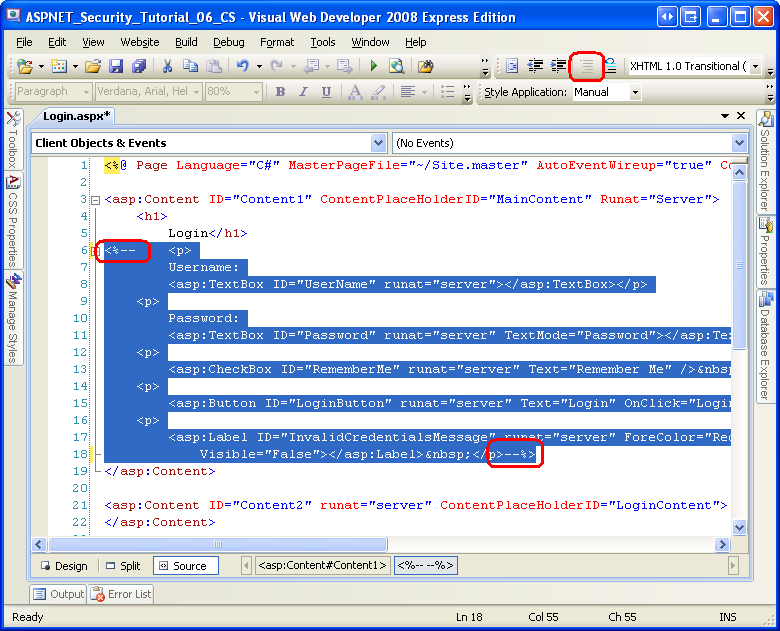The width and height of the screenshot is (780, 631).
Task: Click the Decrease Indent icon
Action: coord(535,66)
